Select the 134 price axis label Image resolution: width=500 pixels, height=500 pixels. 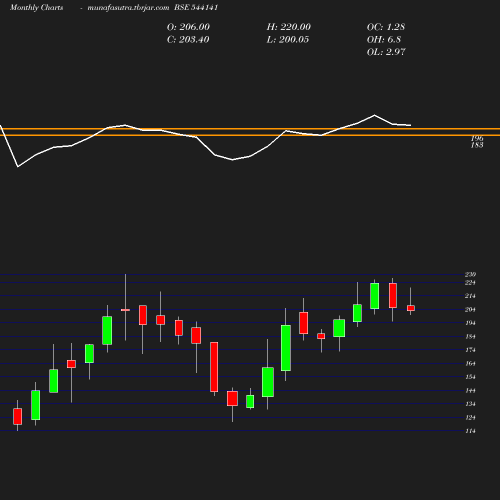(470, 404)
